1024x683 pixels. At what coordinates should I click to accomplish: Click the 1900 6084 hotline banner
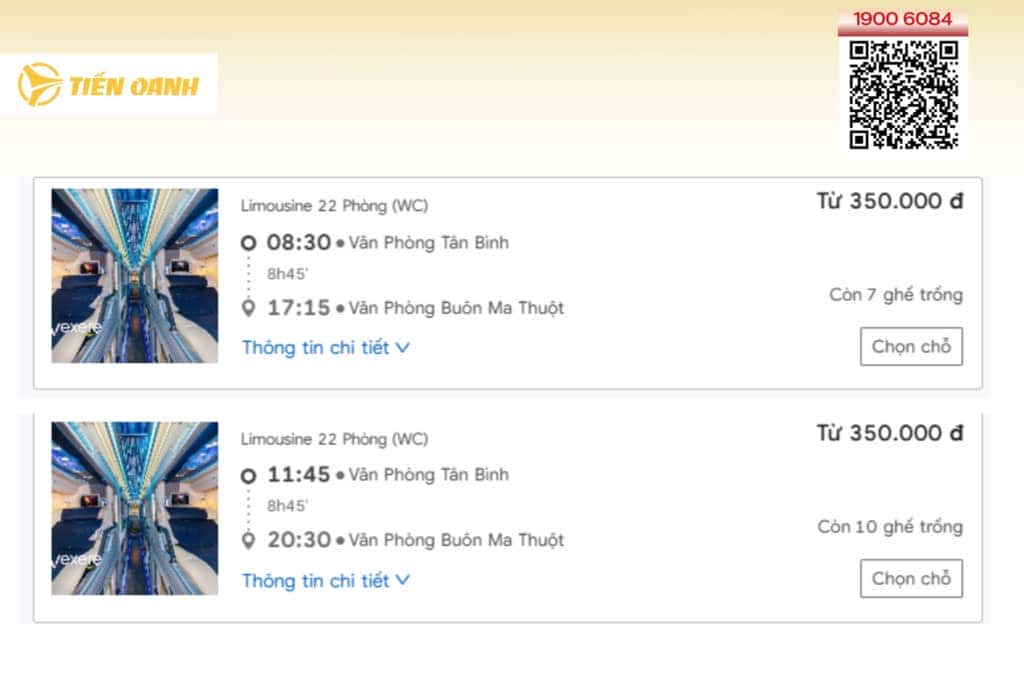pyautogui.click(x=903, y=19)
